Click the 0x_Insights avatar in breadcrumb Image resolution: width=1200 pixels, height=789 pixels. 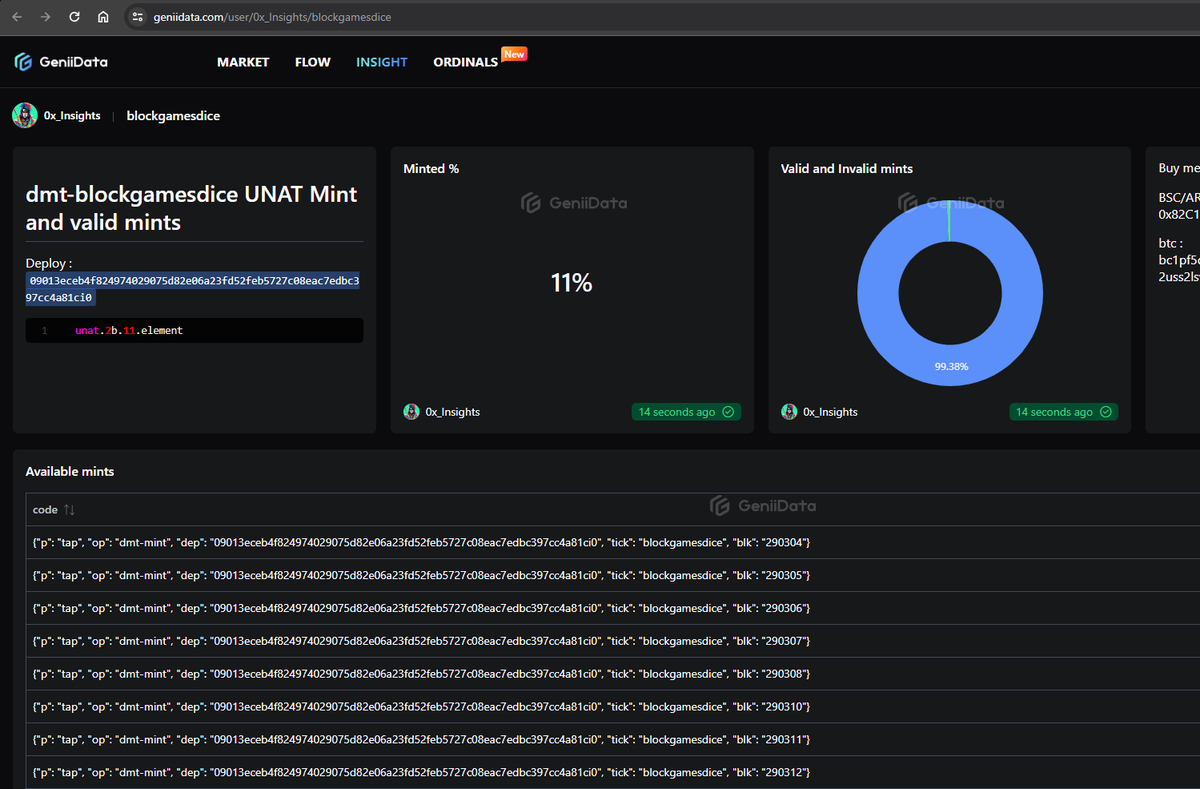(x=25, y=115)
